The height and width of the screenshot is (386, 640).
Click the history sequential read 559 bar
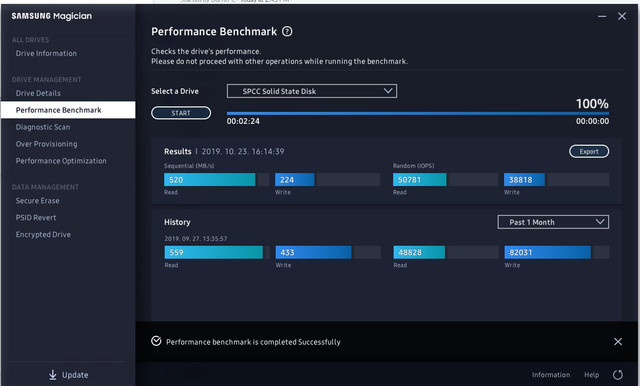tap(217, 252)
